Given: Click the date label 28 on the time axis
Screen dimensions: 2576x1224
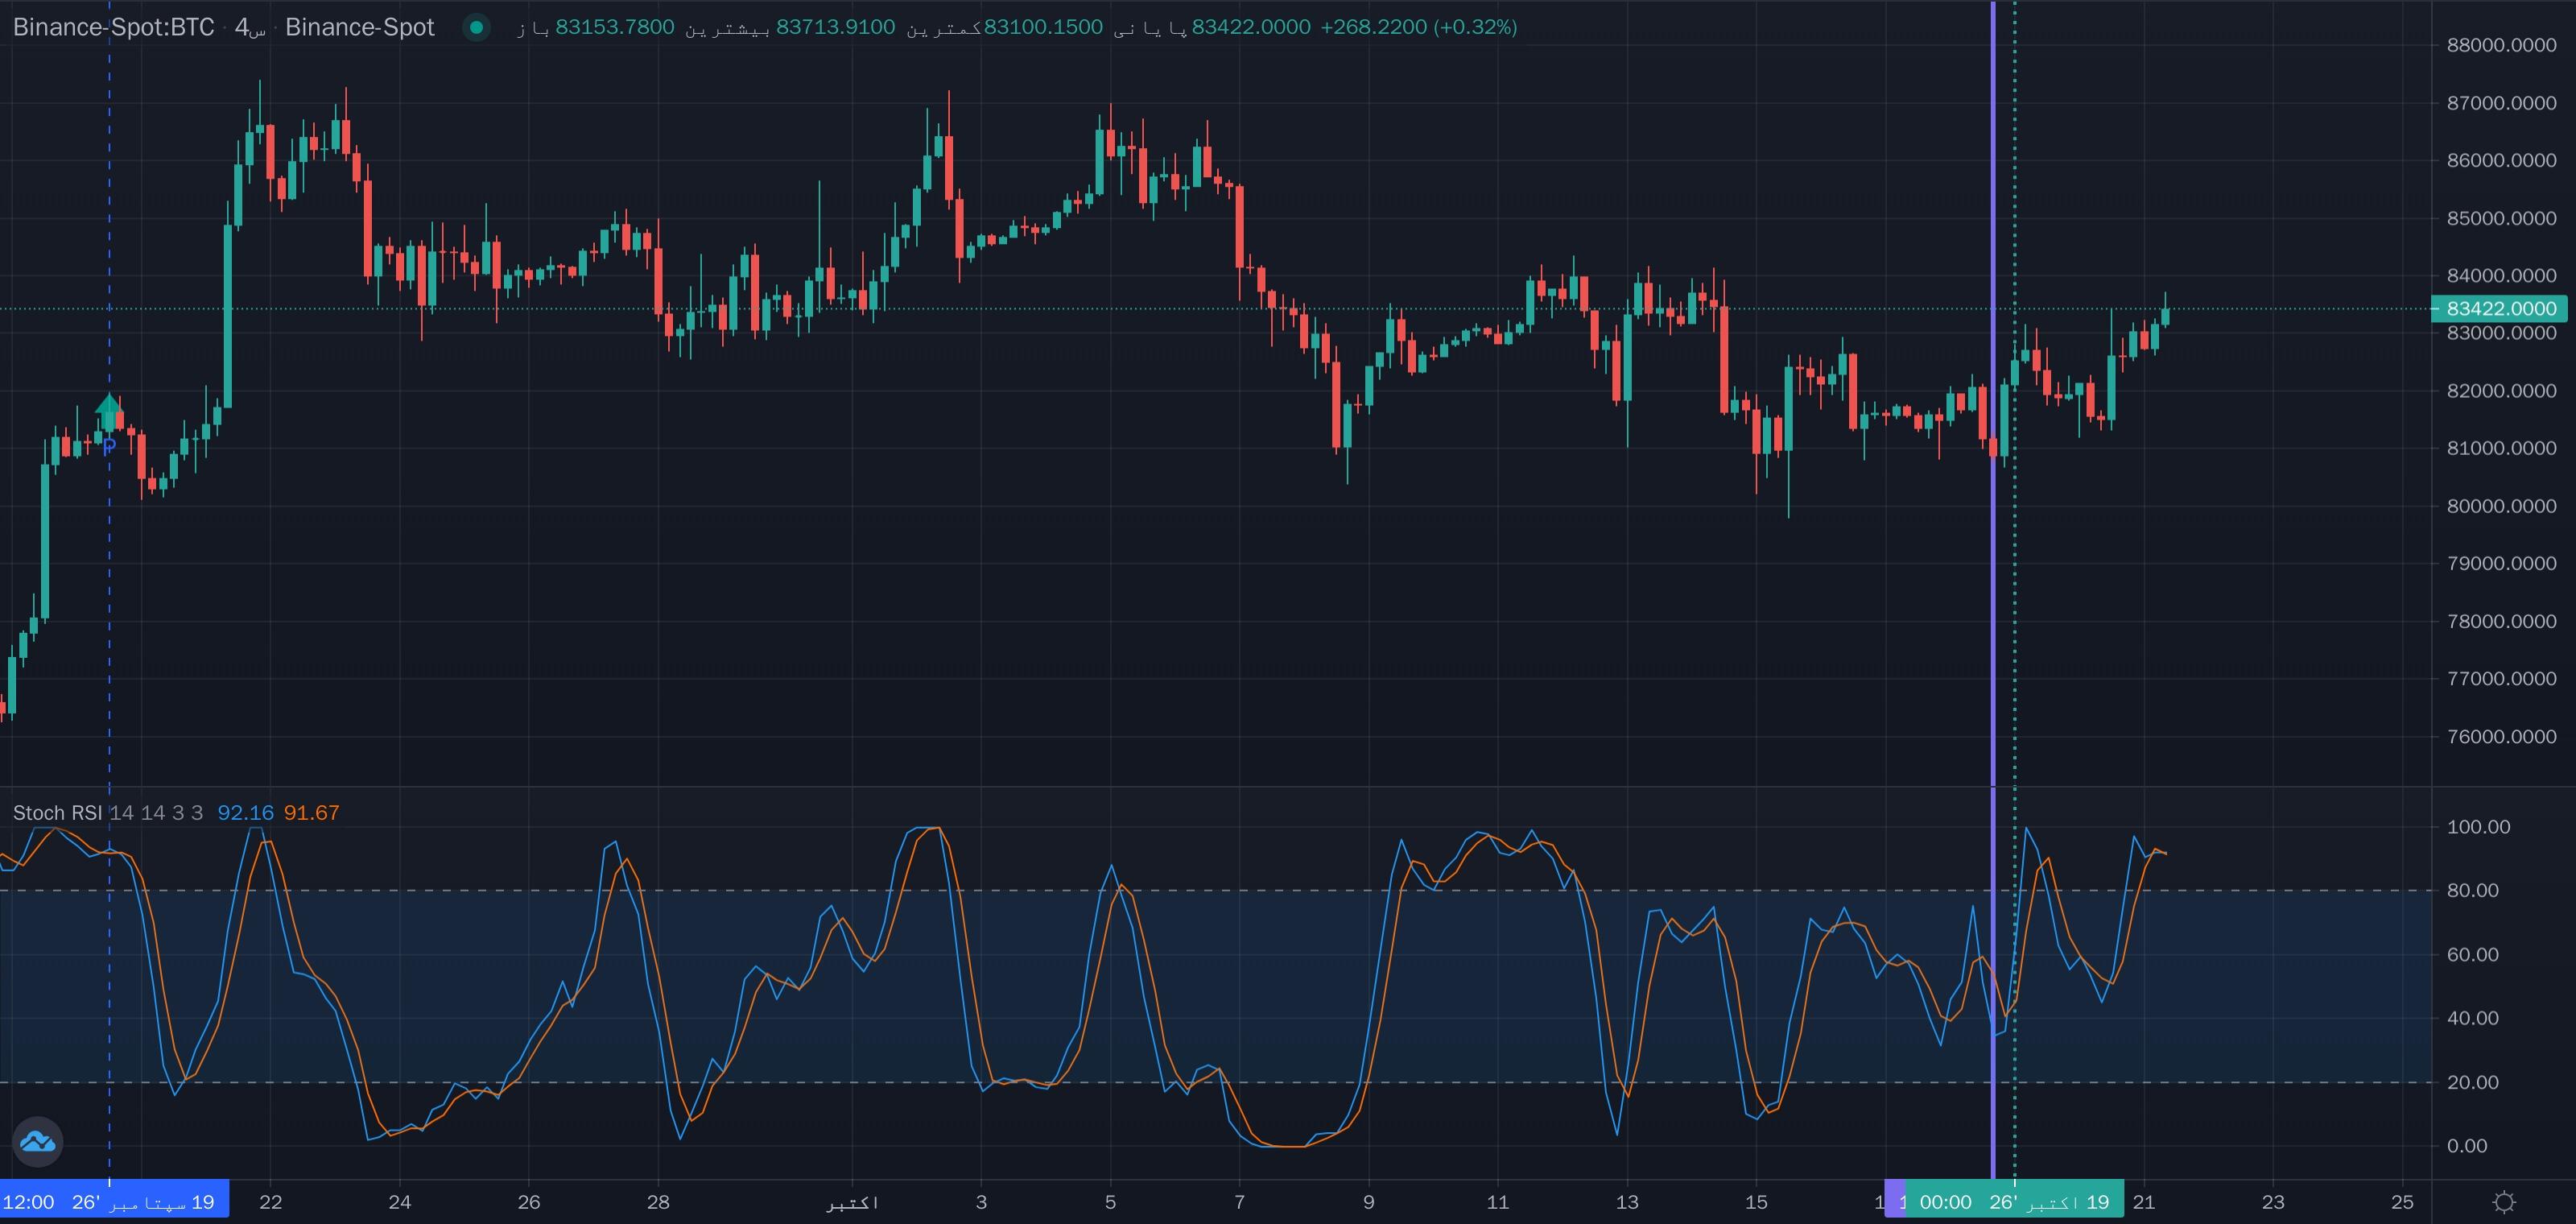Looking at the screenshot, I should 658,1202.
